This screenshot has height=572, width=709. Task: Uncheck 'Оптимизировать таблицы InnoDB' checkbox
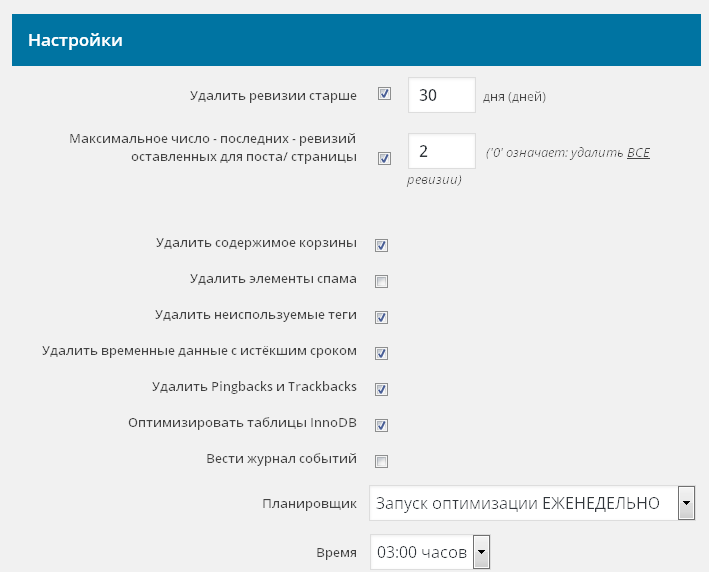(x=381, y=425)
